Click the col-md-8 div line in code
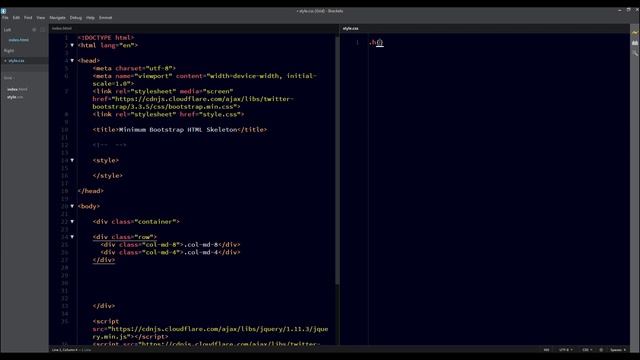 pyautogui.click(x=171, y=244)
